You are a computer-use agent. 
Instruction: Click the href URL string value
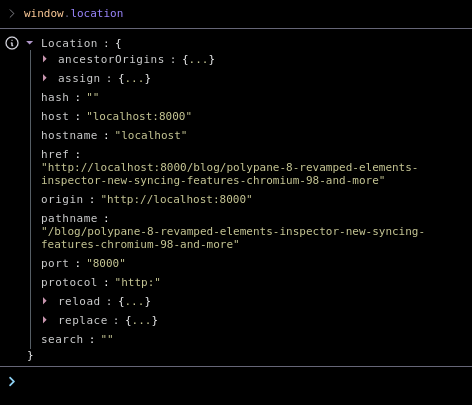229,174
